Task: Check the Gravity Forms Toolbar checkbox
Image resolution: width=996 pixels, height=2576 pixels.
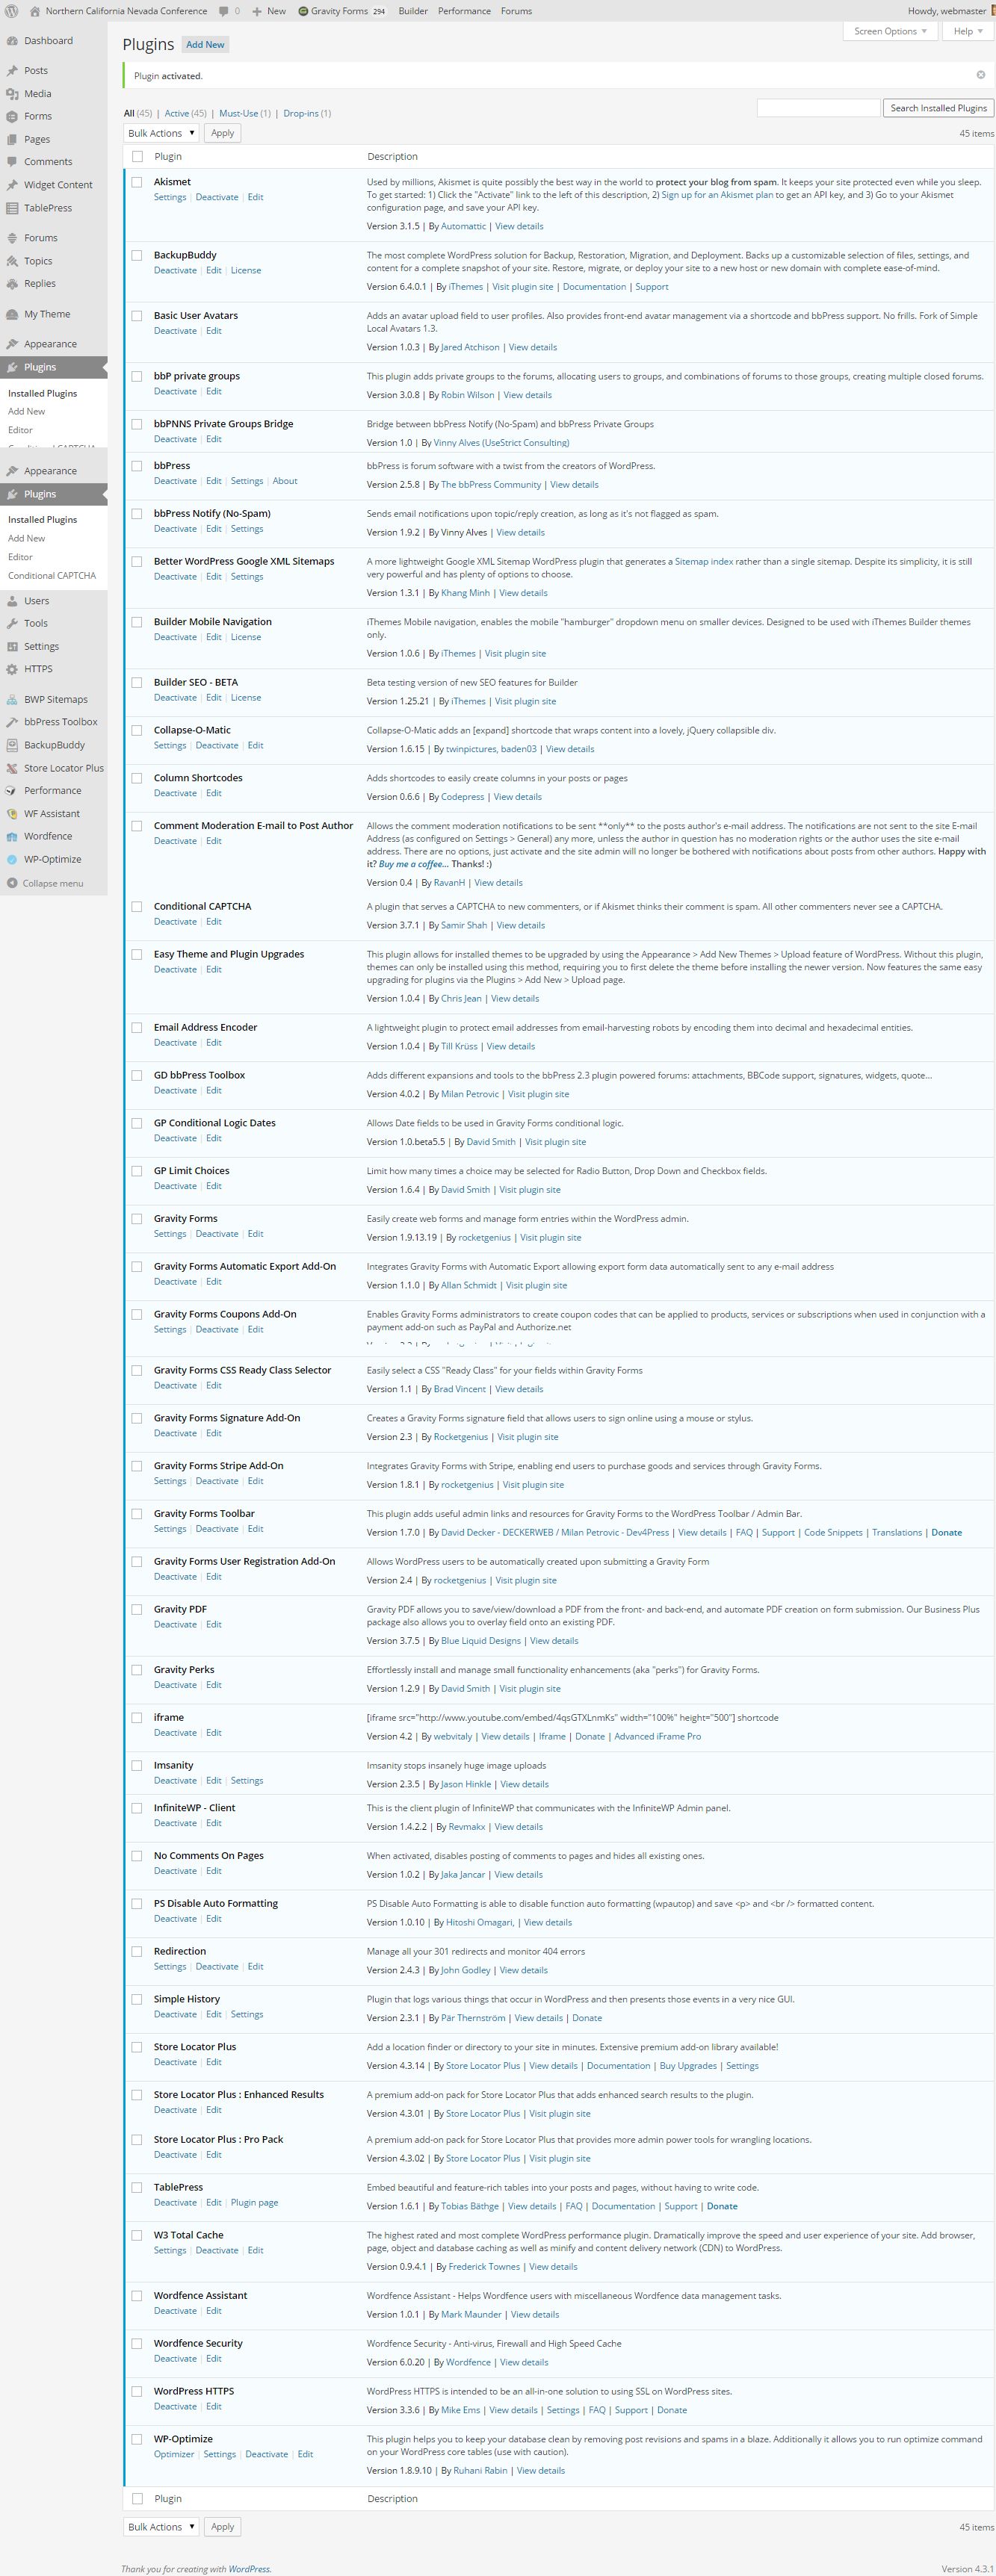Action: 137,1513
